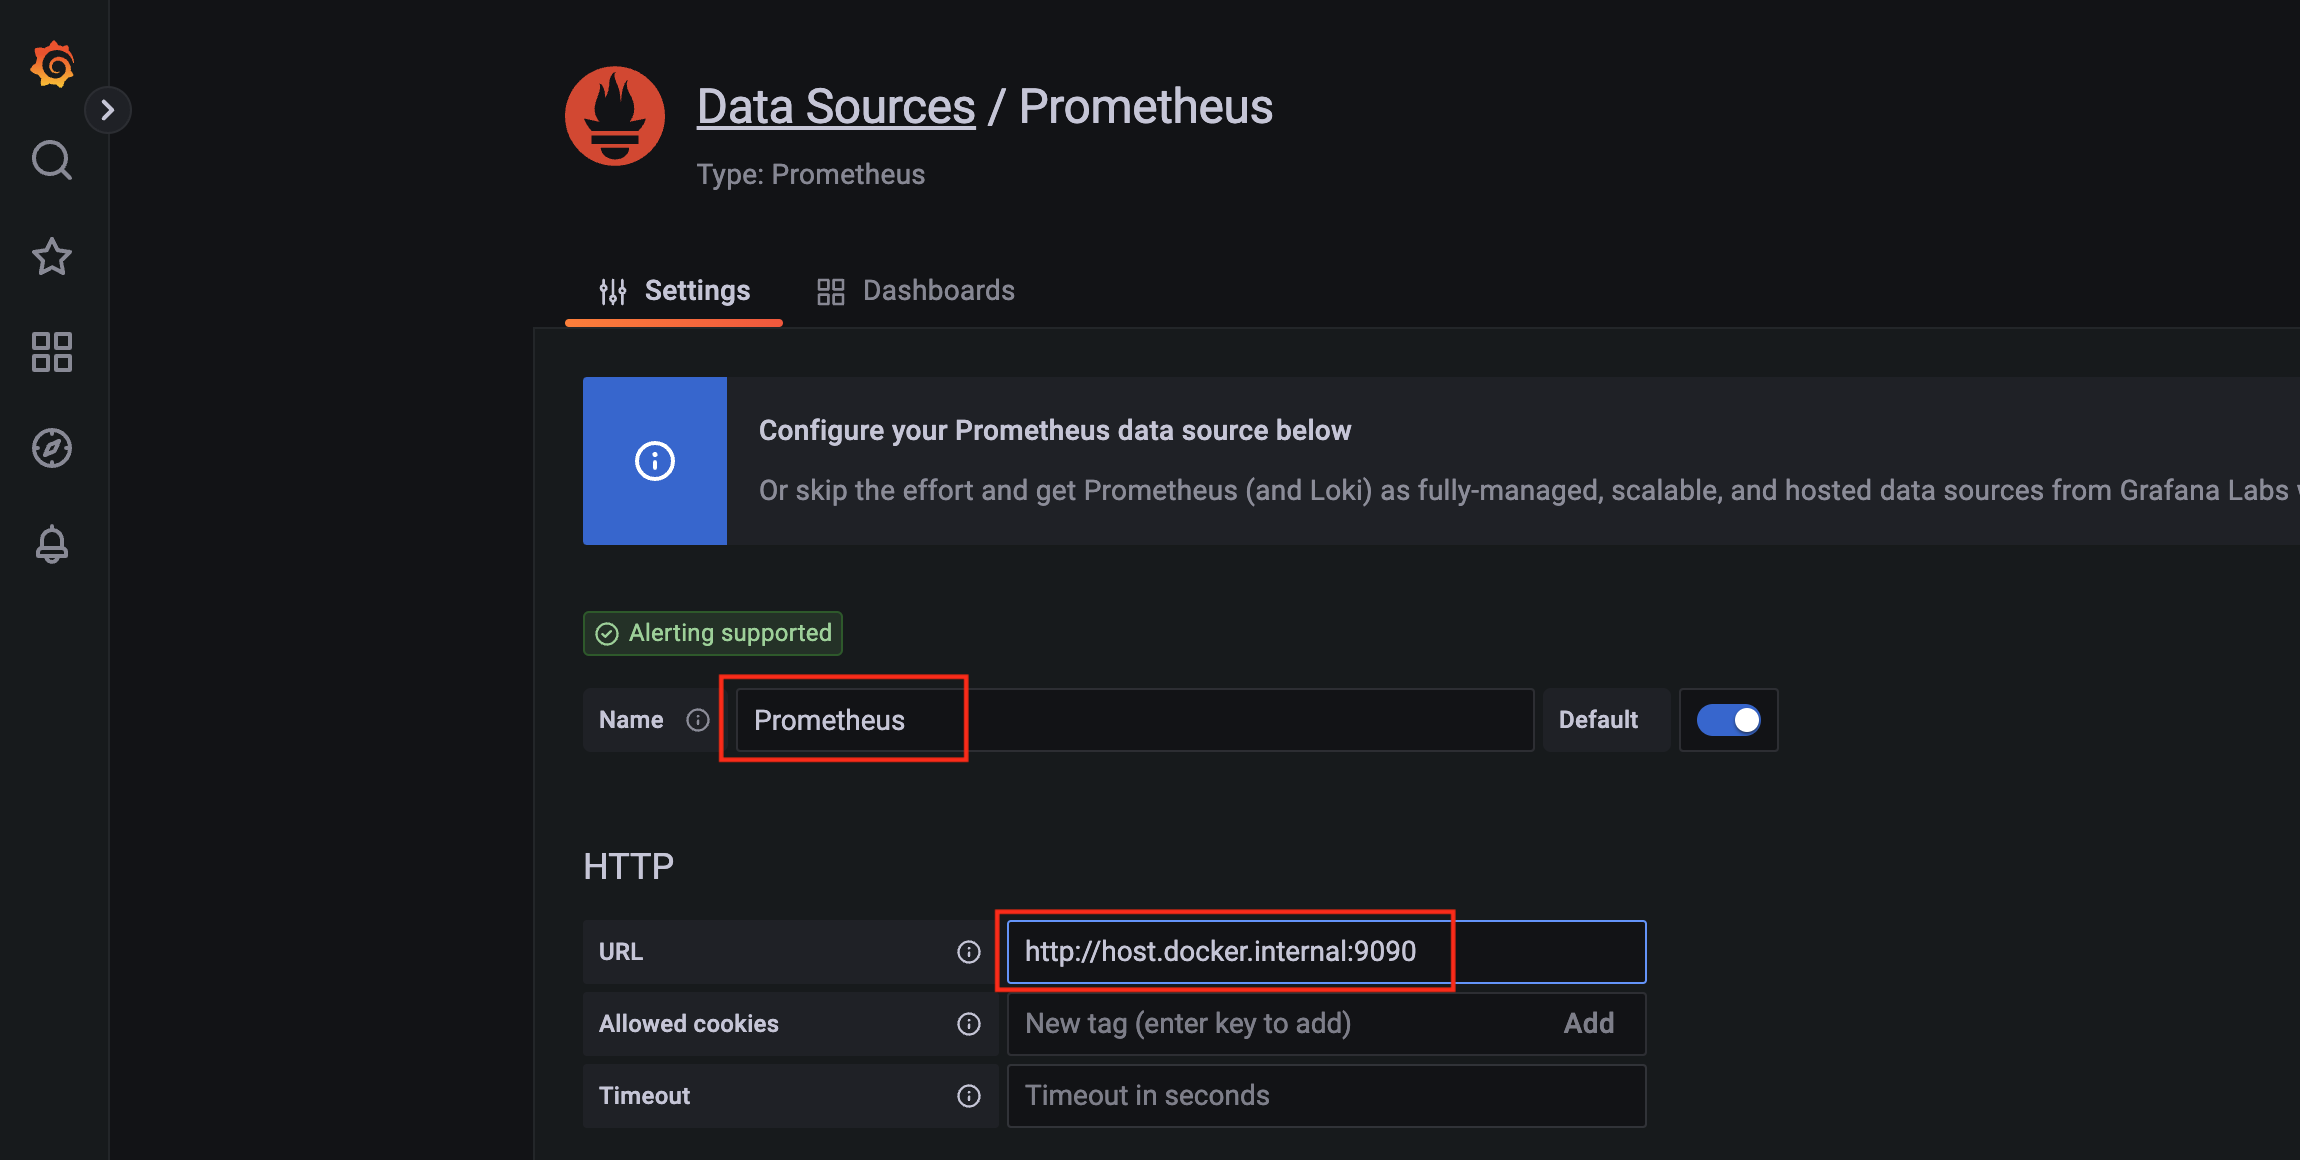
Task: Toggle the Default data source switch
Action: pos(1729,720)
